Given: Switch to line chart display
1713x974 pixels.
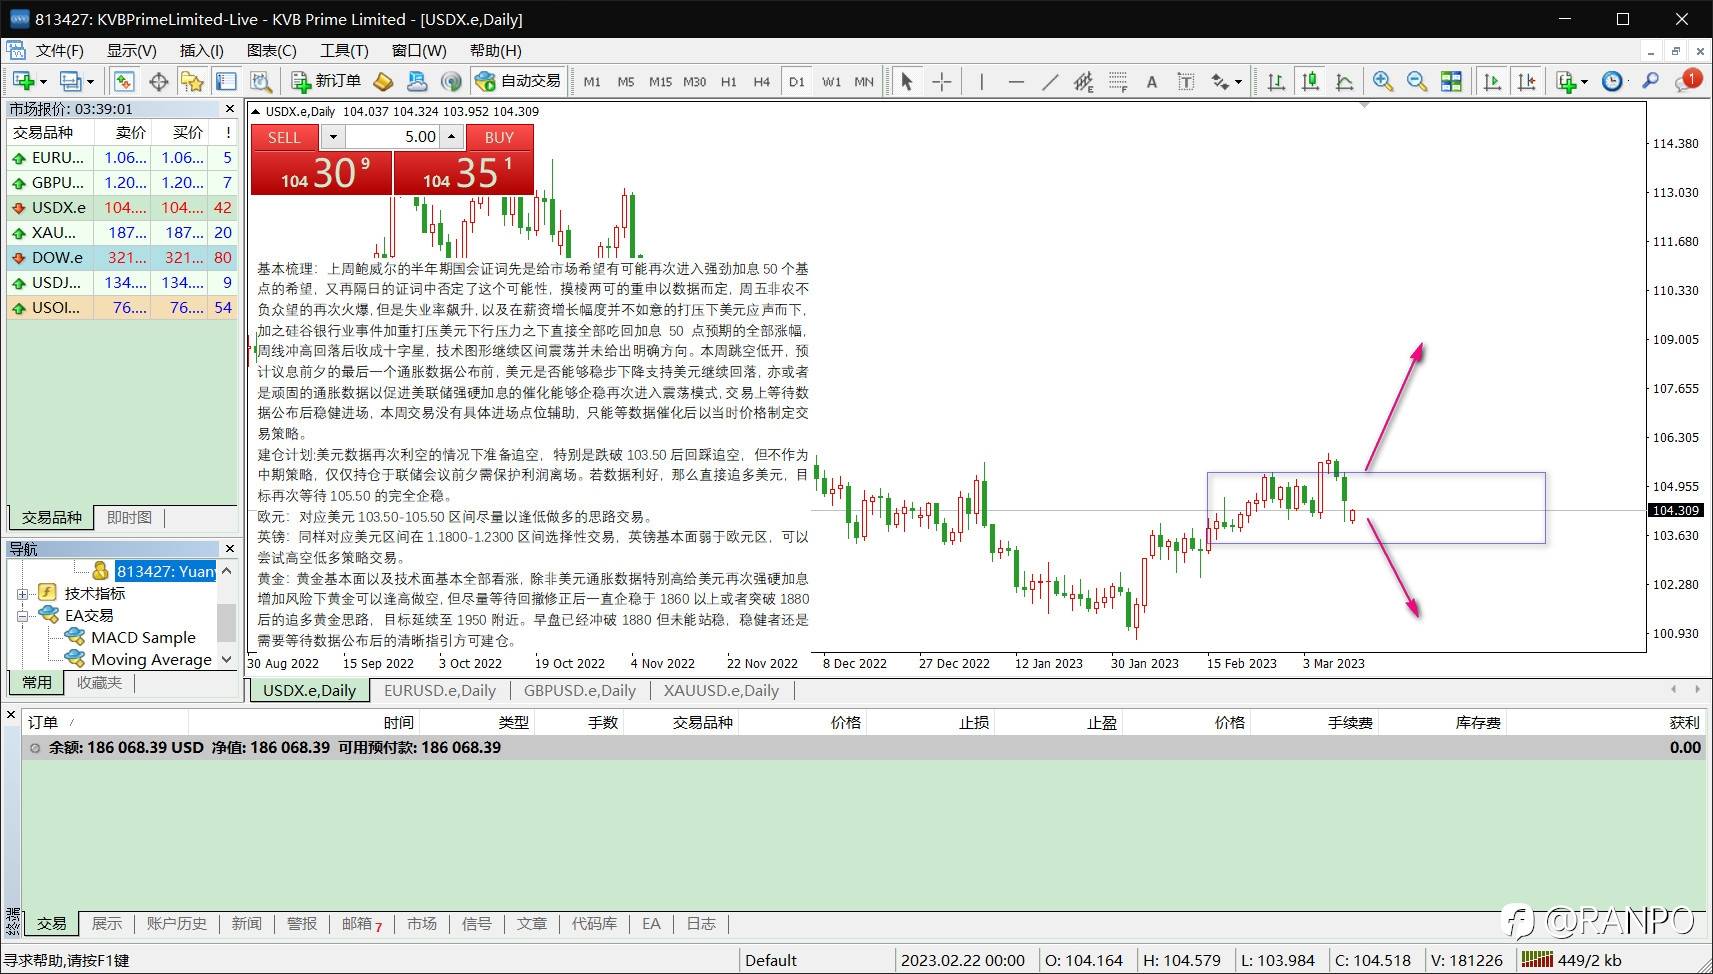Looking at the screenshot, I should [1344, 81].
